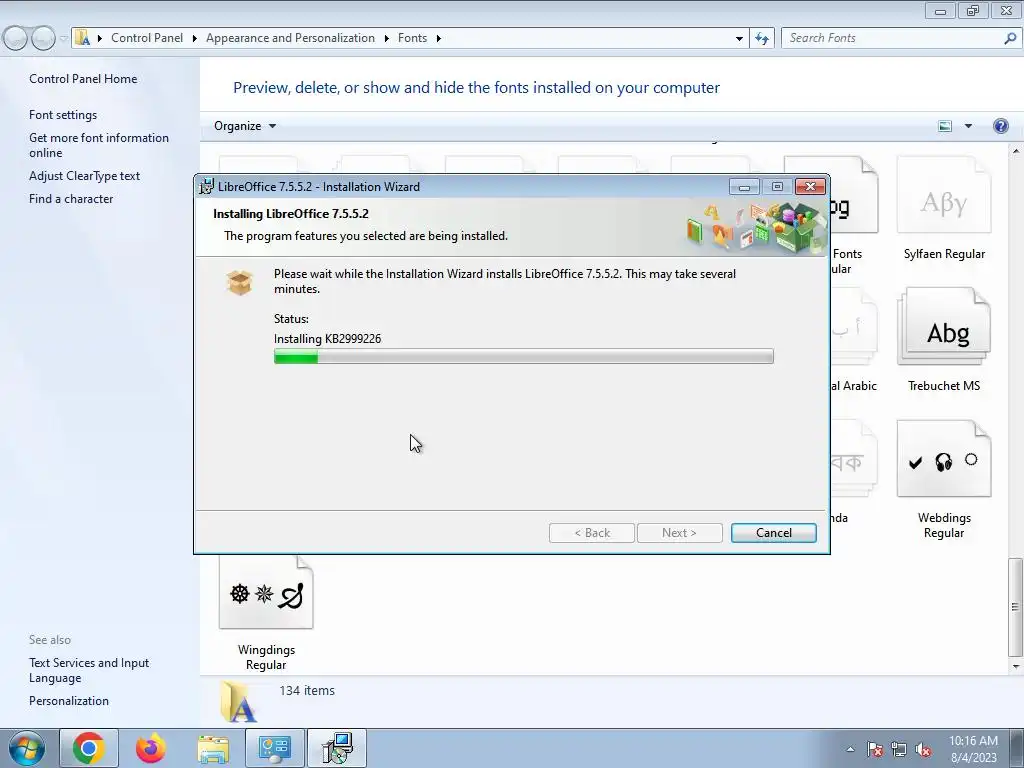Click the change view icon
Viewport: 1024px width, 768px height.
tap(945, 126)
